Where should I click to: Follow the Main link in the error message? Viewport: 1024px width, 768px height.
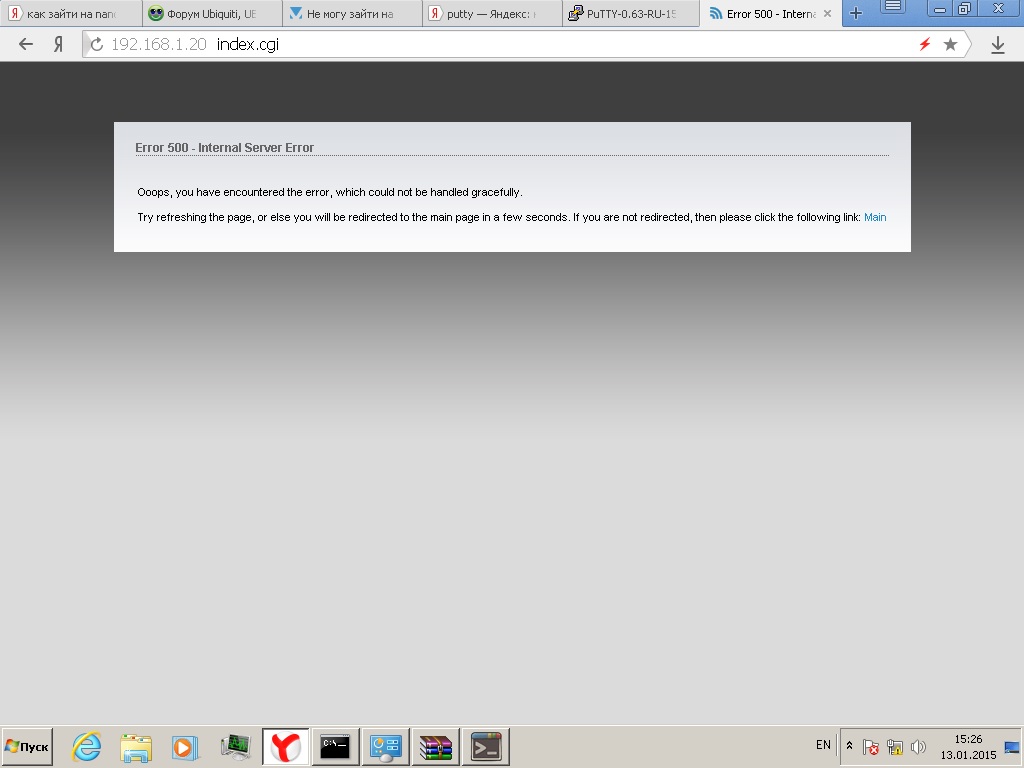coord(874,217)
